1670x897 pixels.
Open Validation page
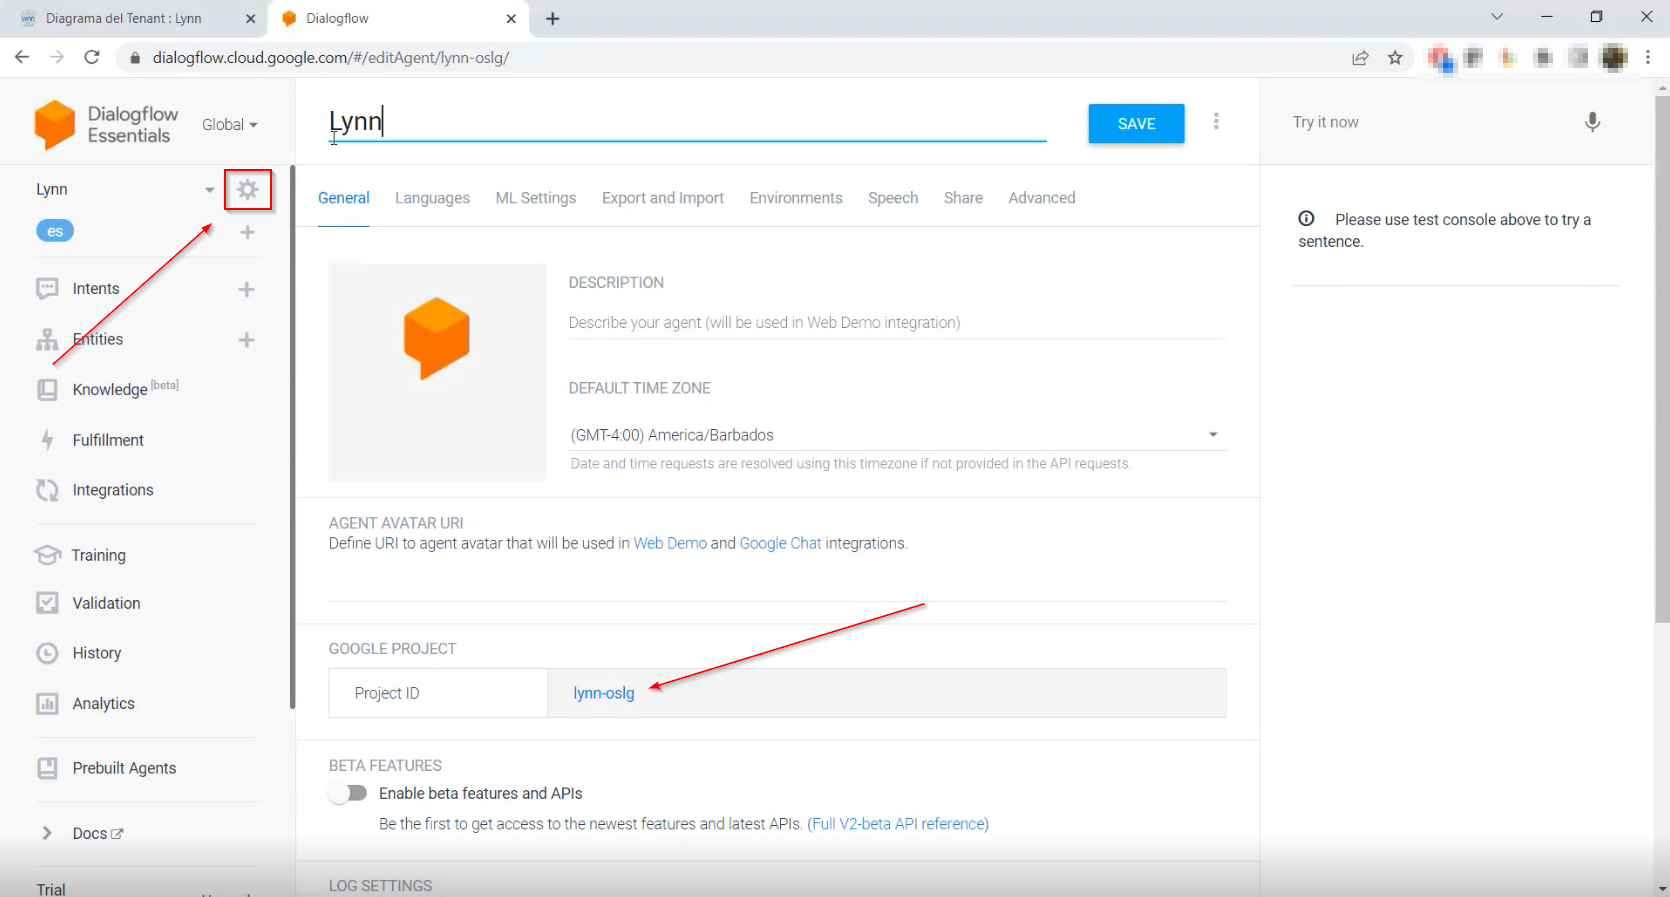(x=106, y=603)
